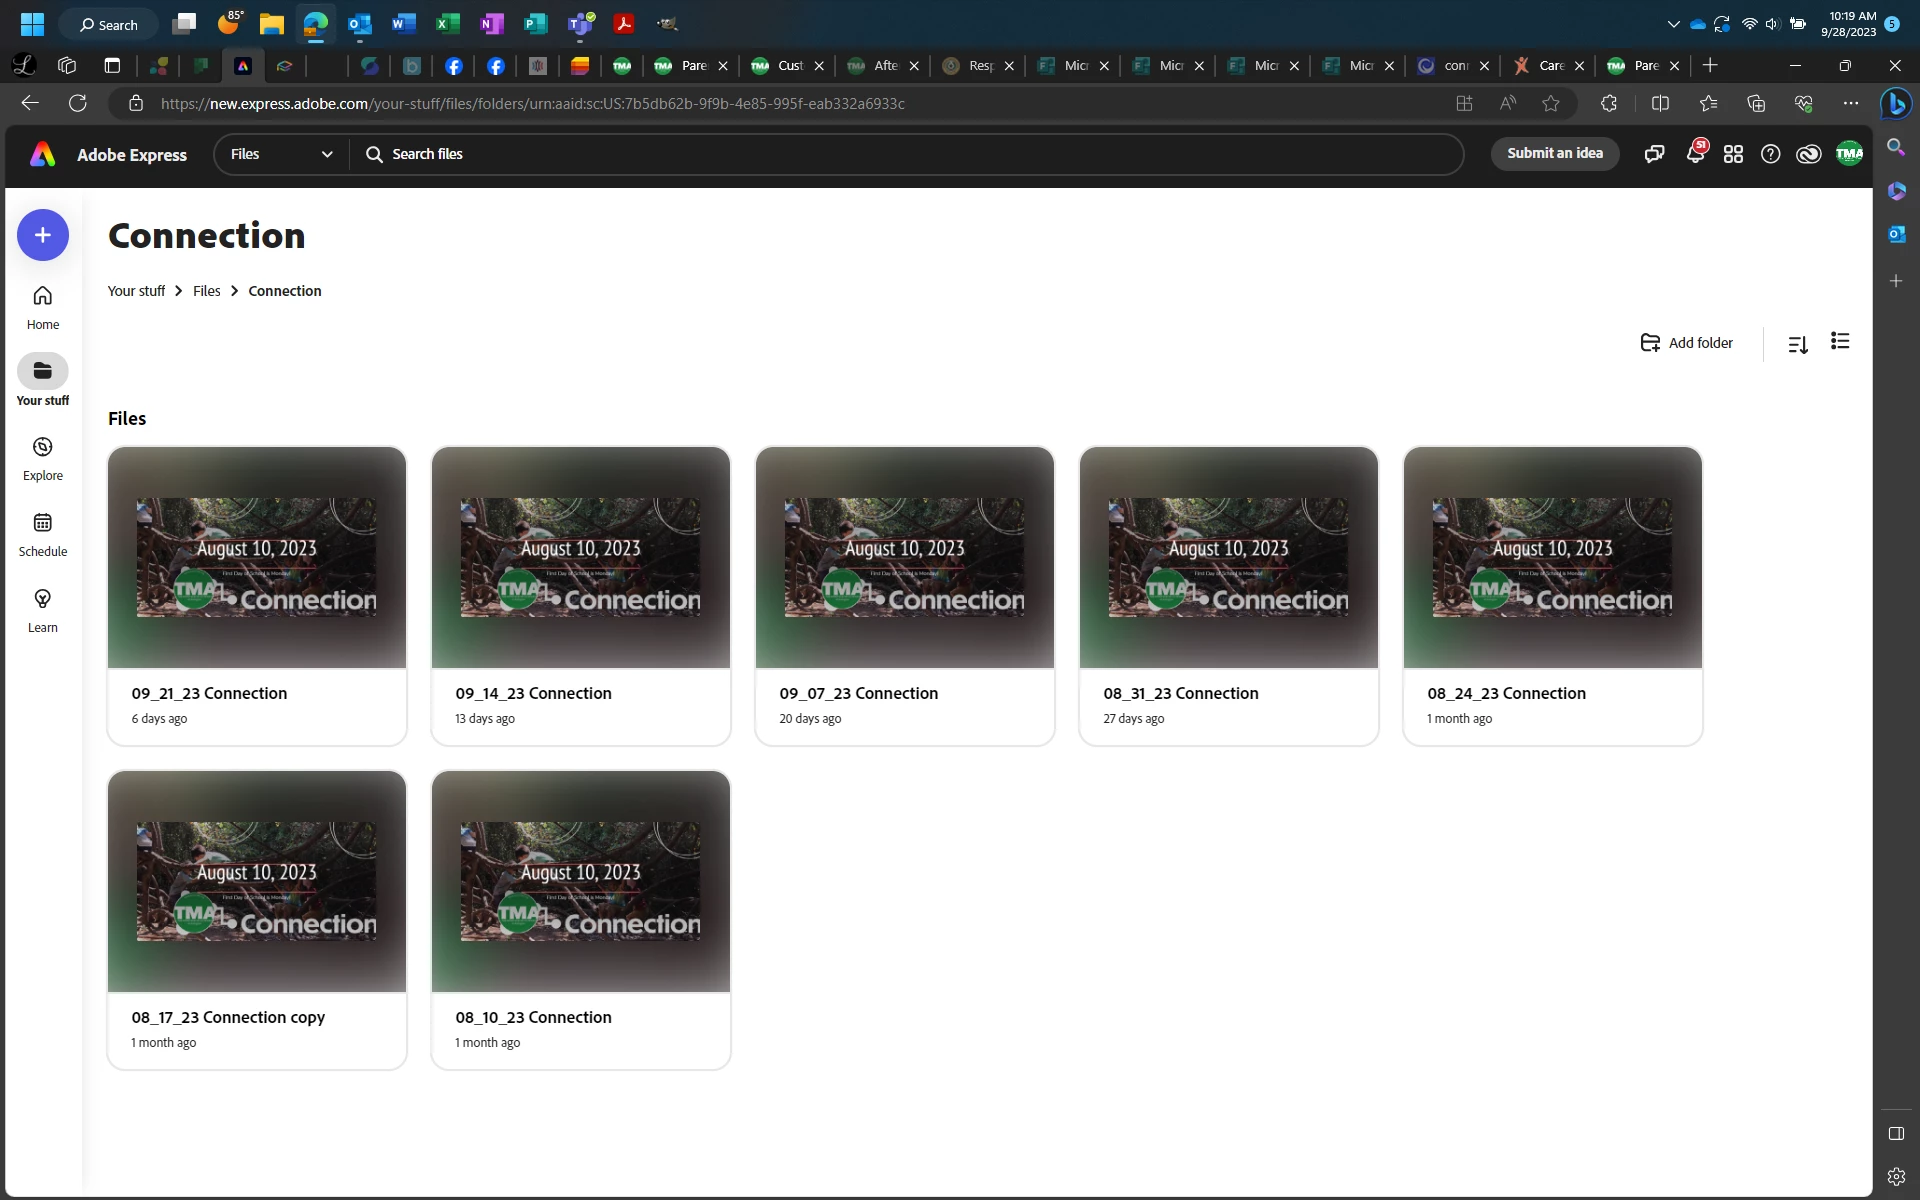The height and width of the screenshot is (1200, 1920).
Task: Open the Home sidebar section
Action: pos(42,307)
